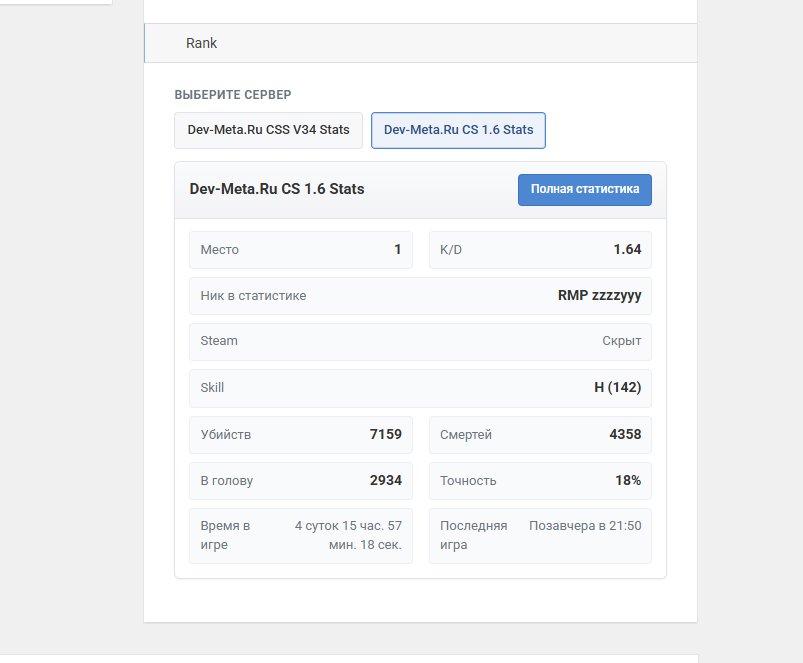Screen dimensions: 803x663
Task: Click the headshots value 2934
Action: [x=386, y=480]
